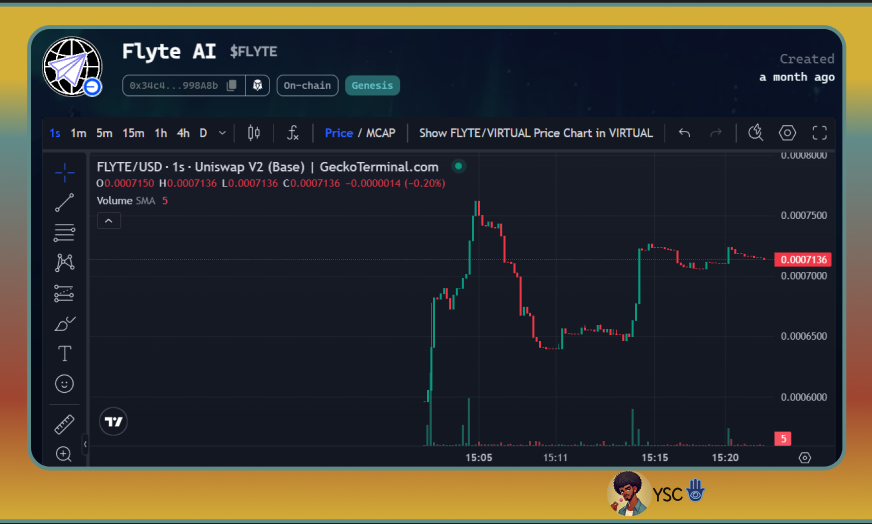The height and width of the screenshot is (524, 872).
Task: Click the current price label 0.0007136
Action: [x=804, y=259]
